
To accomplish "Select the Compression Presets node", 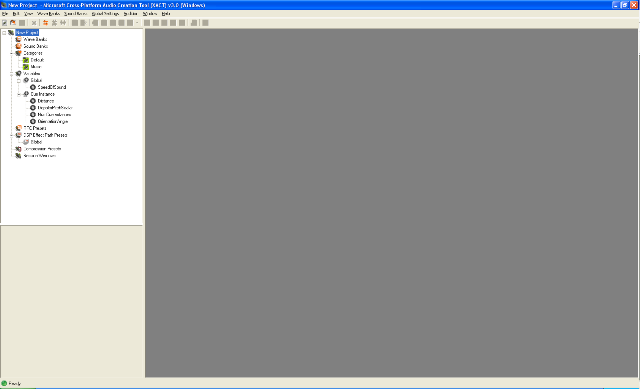I will [42, 149].
